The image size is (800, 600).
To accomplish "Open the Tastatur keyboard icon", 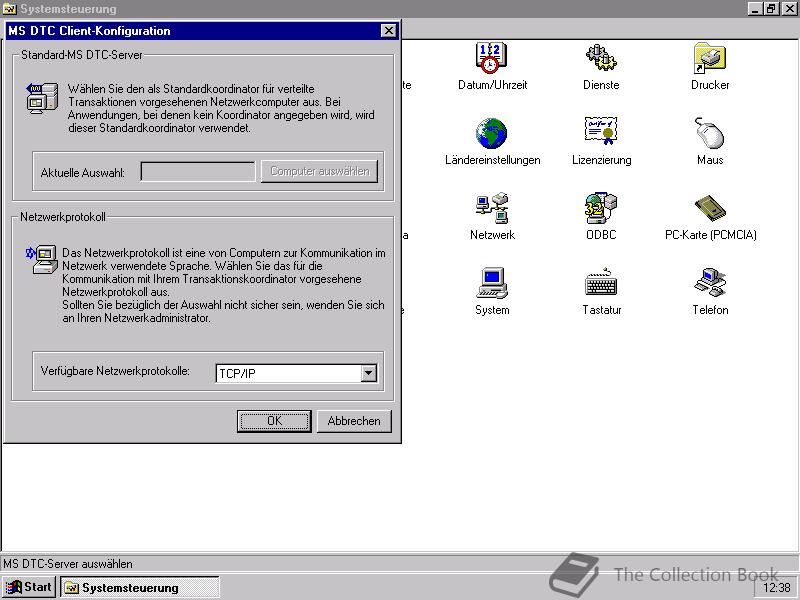I will [601, 283].
